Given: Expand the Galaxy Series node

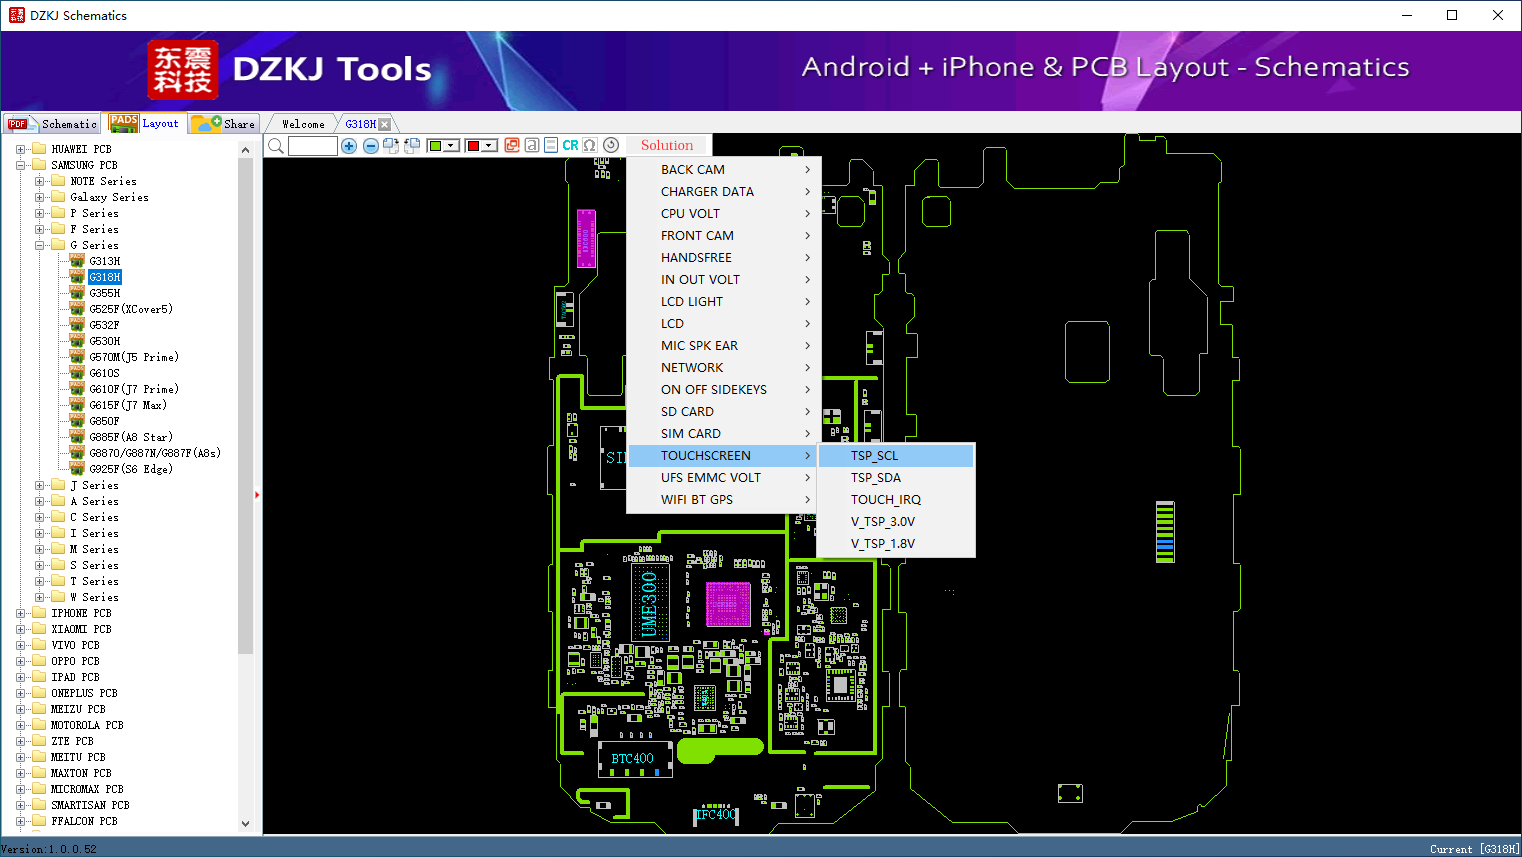Looking at the screenshot, I should point(39,197).
